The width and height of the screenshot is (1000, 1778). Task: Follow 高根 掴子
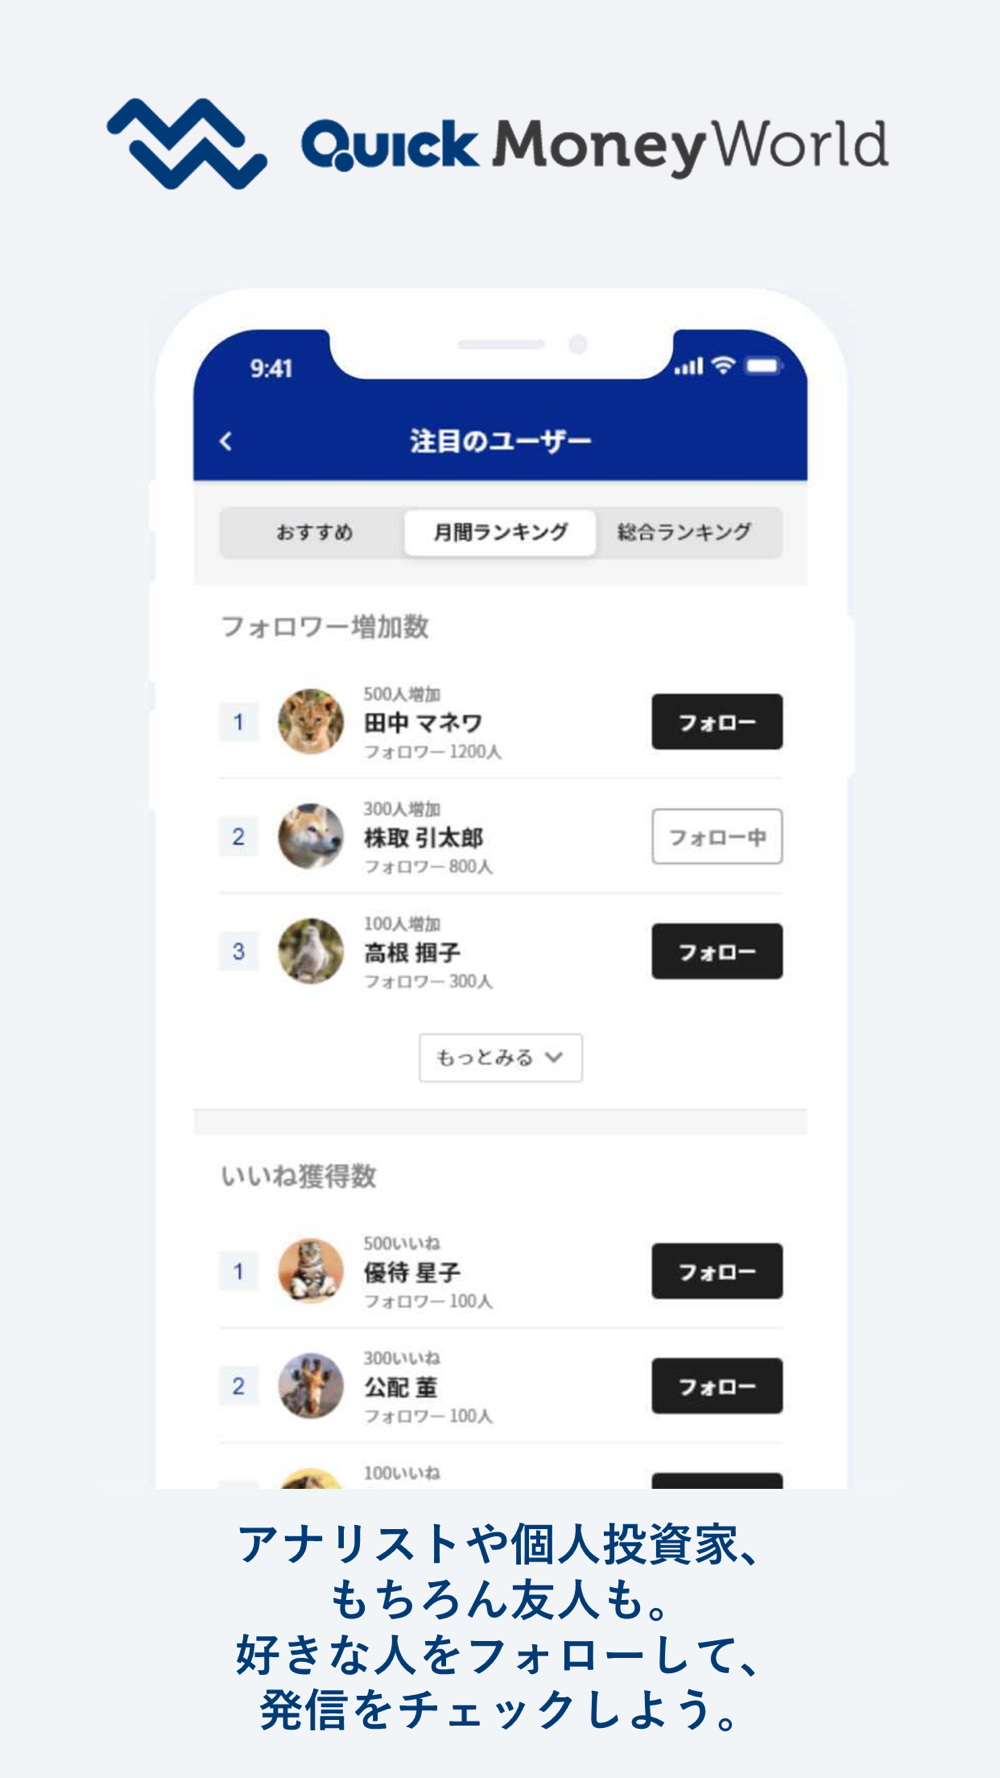717,951
